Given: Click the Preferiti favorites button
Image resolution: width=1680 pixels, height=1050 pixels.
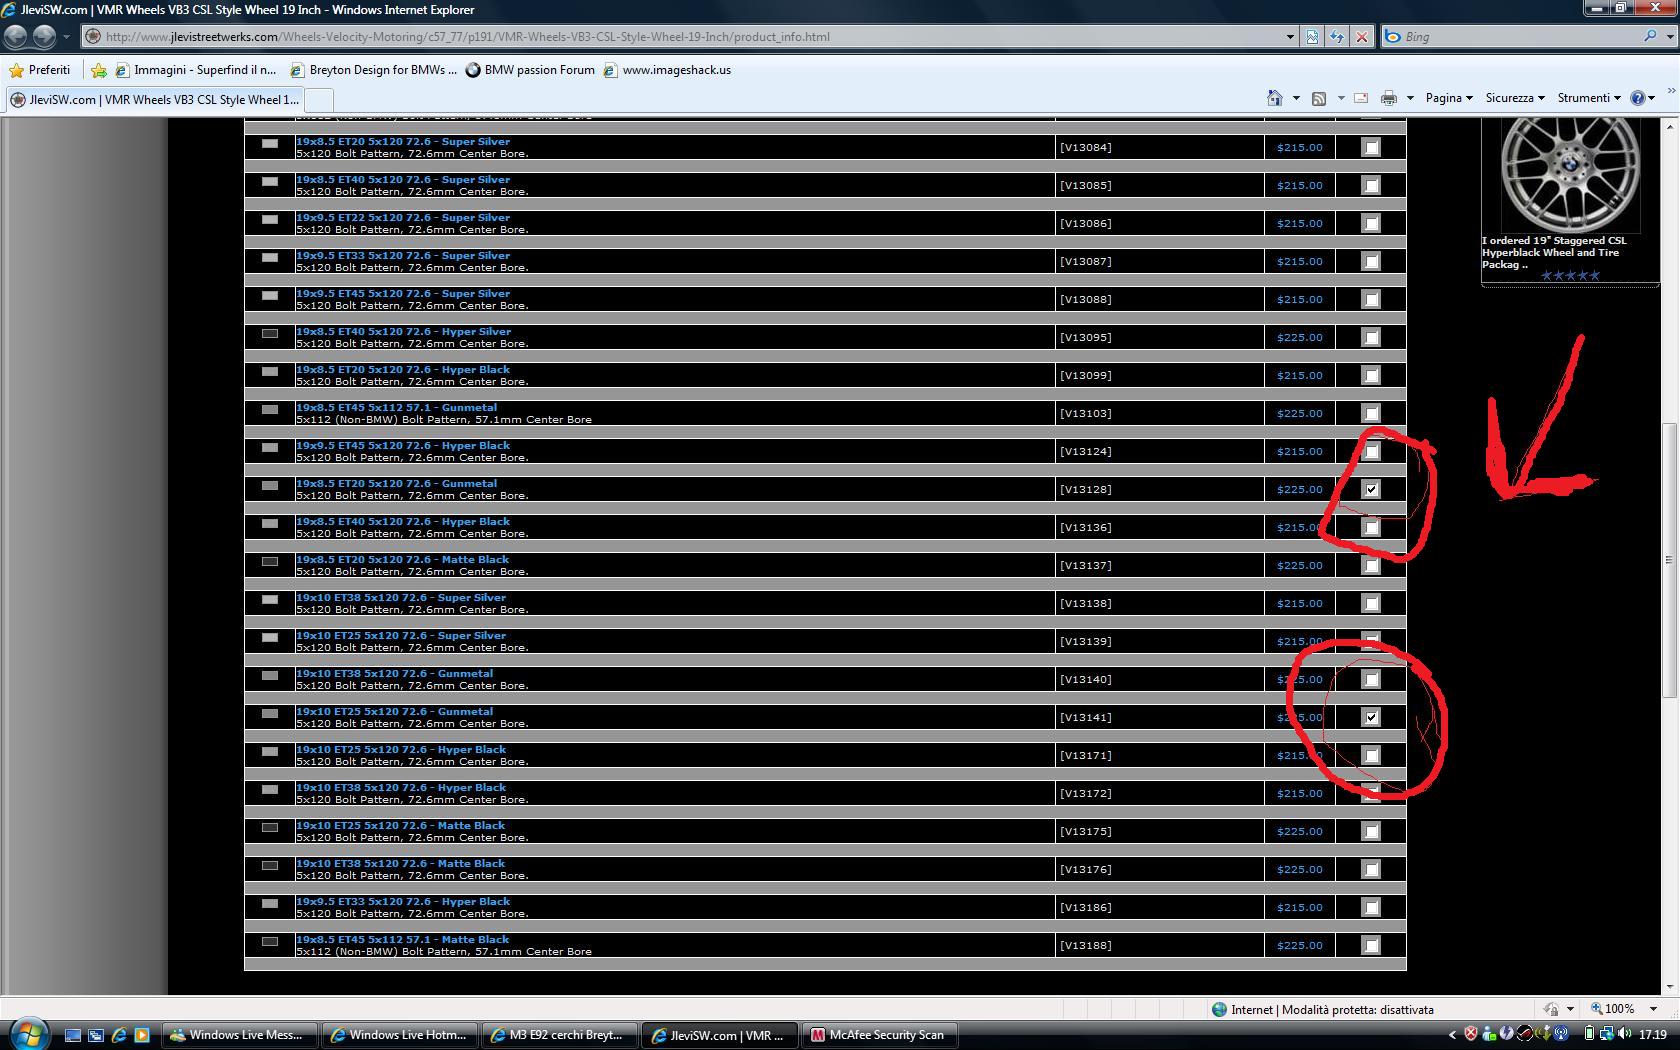Looking at the screenshot, I should click(x=40, y=70).
